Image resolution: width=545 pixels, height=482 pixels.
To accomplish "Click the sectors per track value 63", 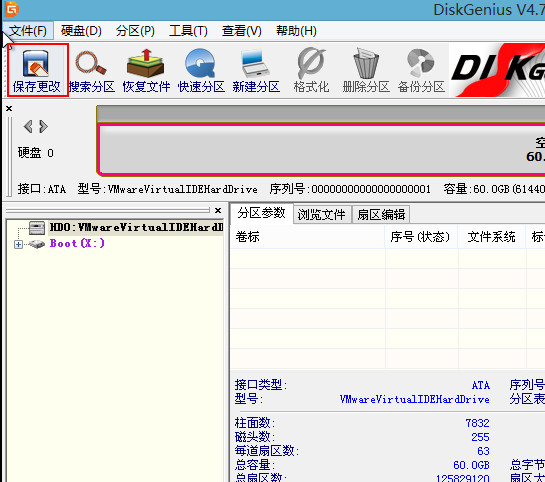I will coord(483,451).
